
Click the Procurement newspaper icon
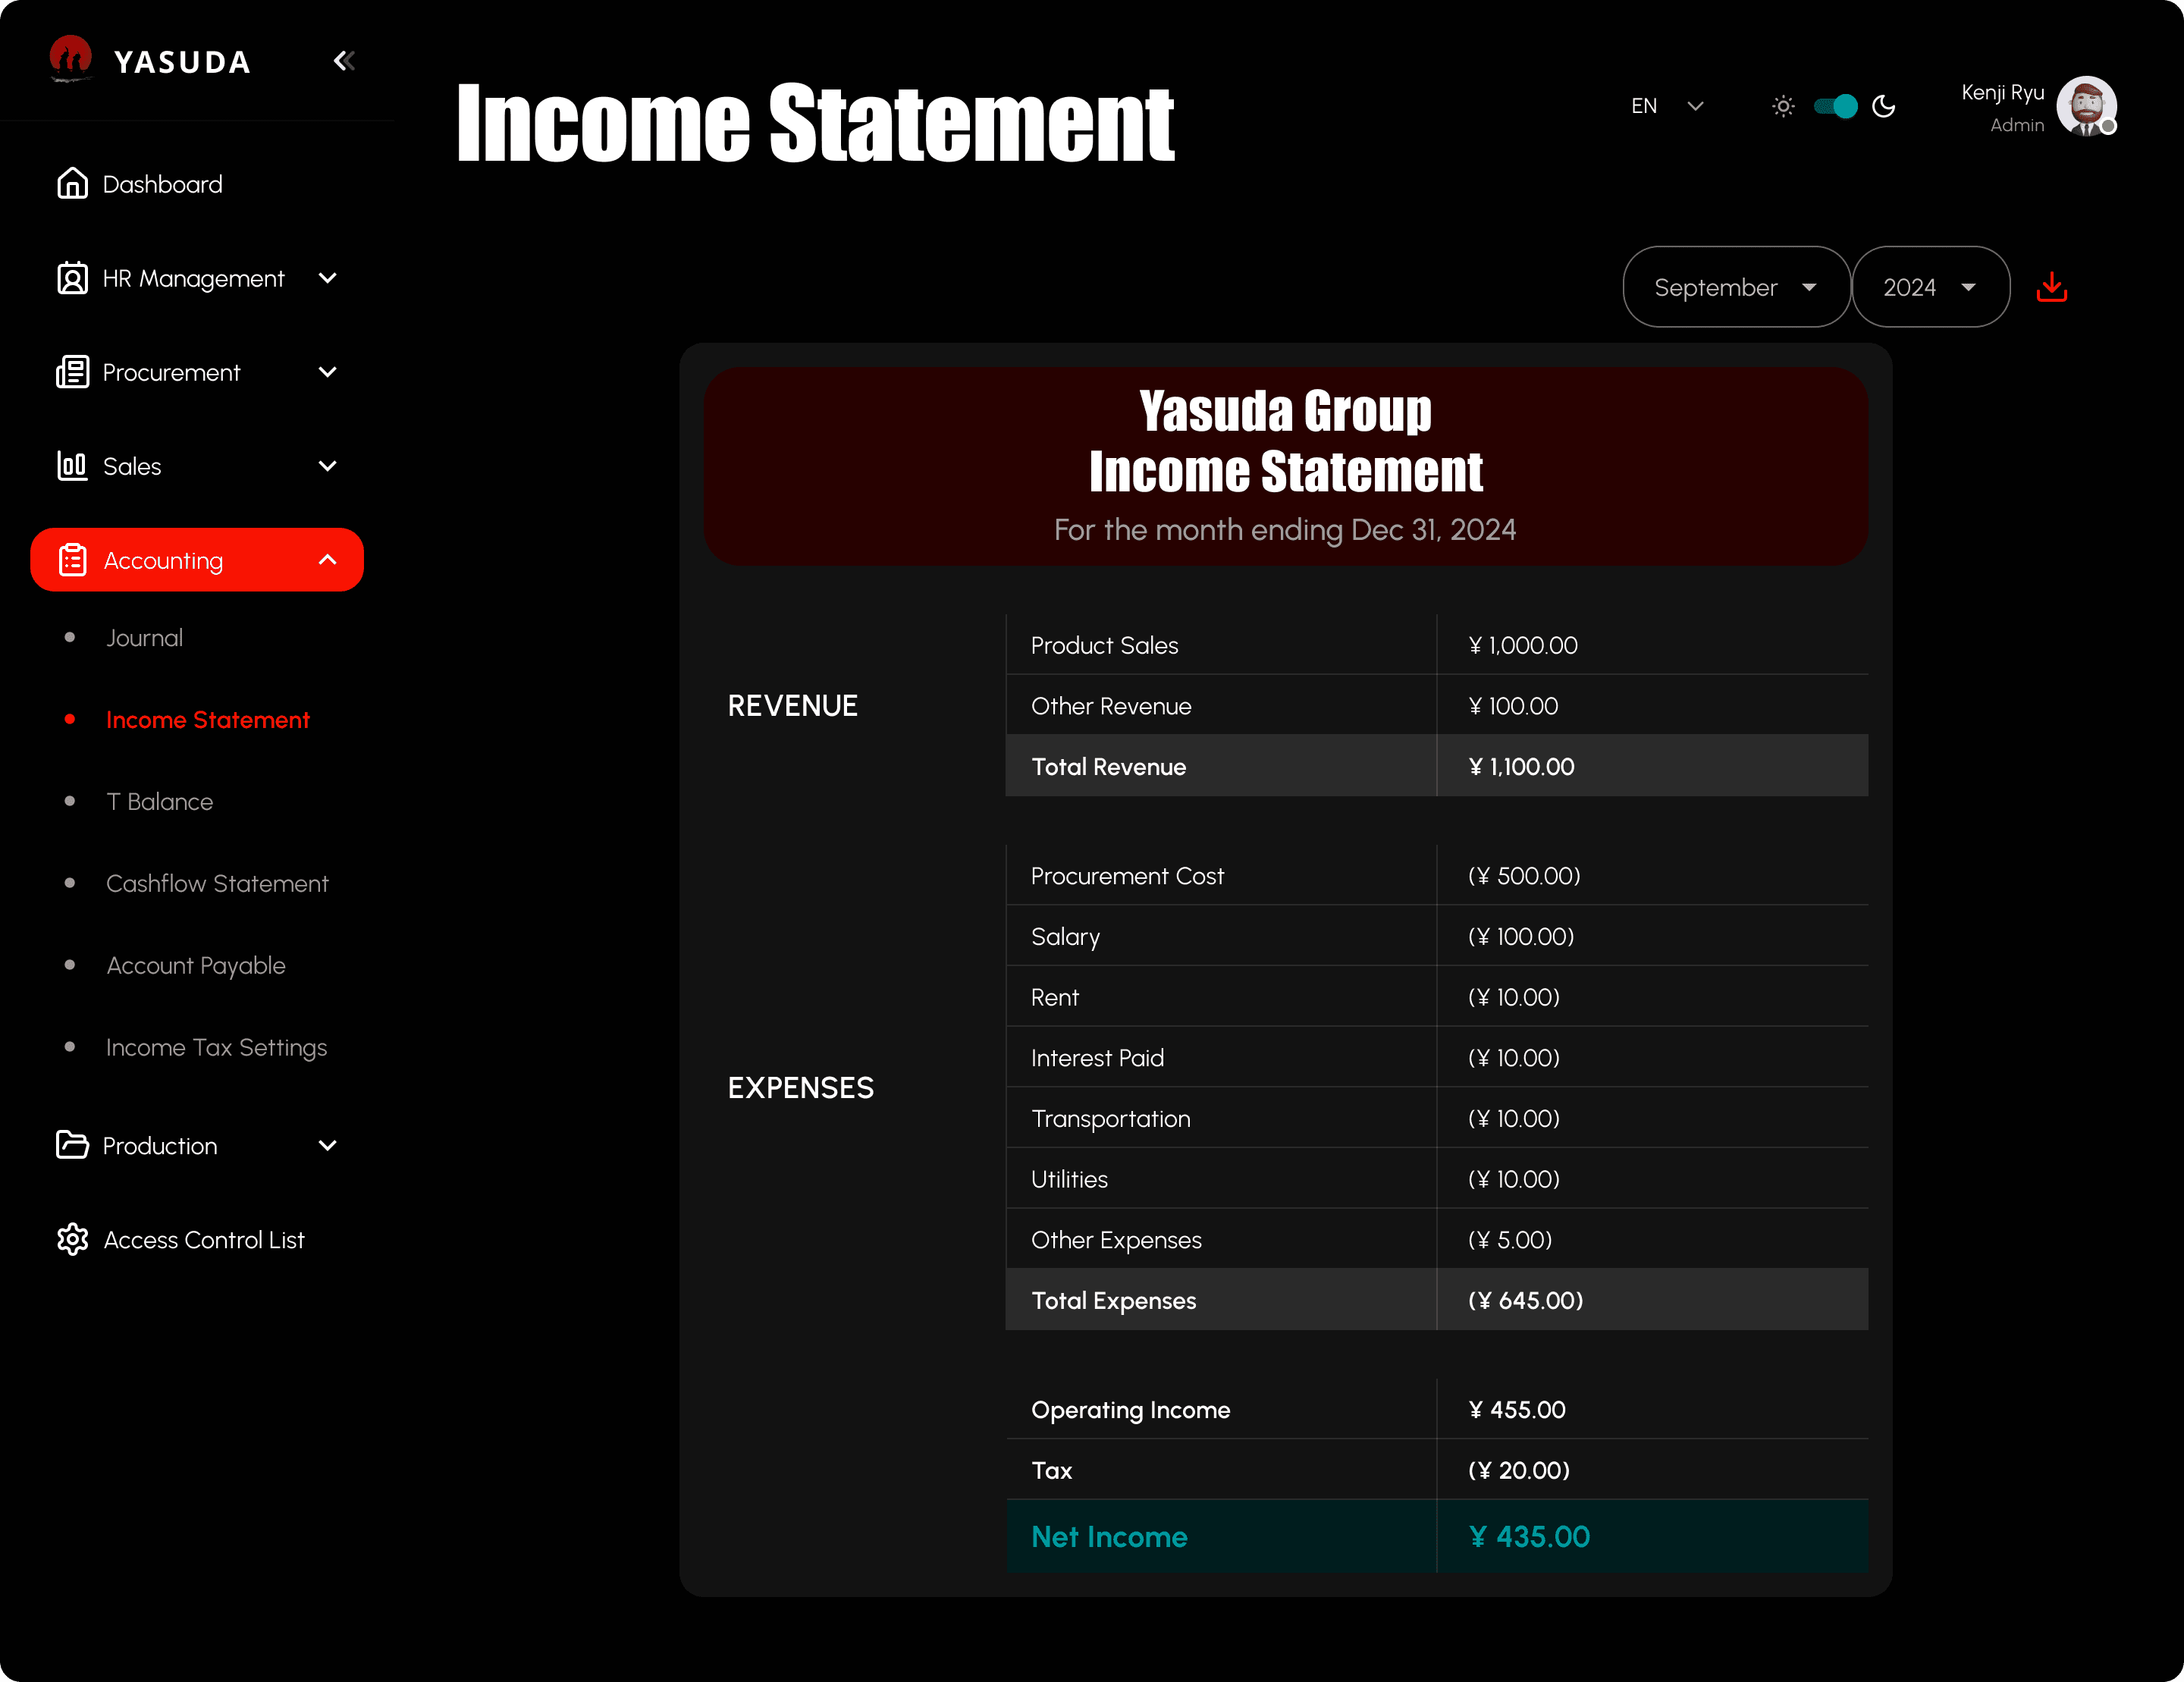click(72, 371)
